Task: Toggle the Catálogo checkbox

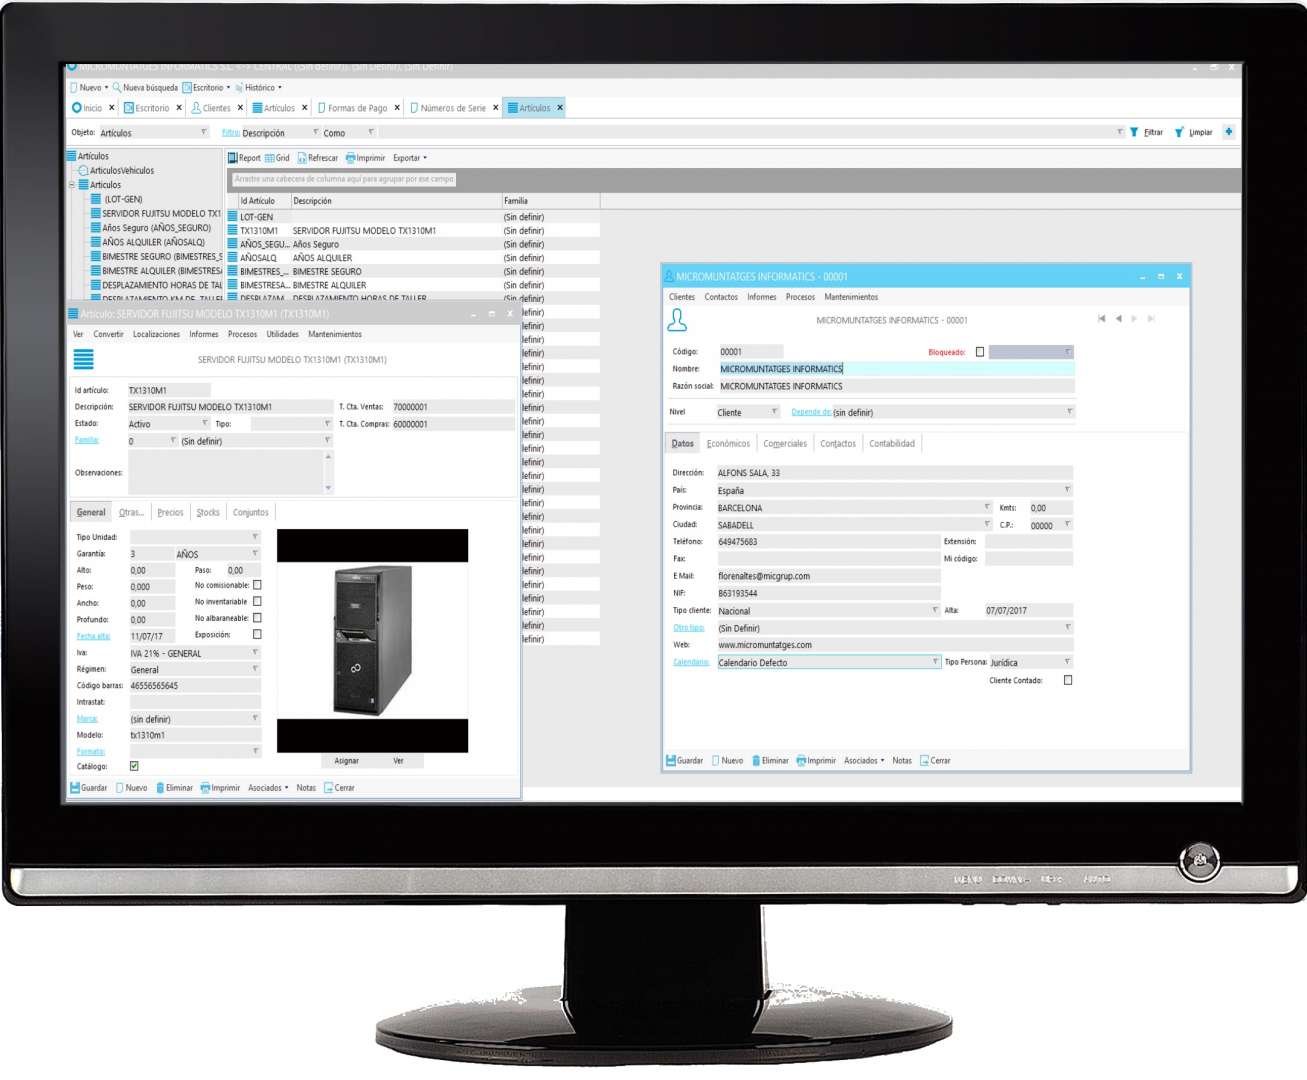Action: click(134, 766)
